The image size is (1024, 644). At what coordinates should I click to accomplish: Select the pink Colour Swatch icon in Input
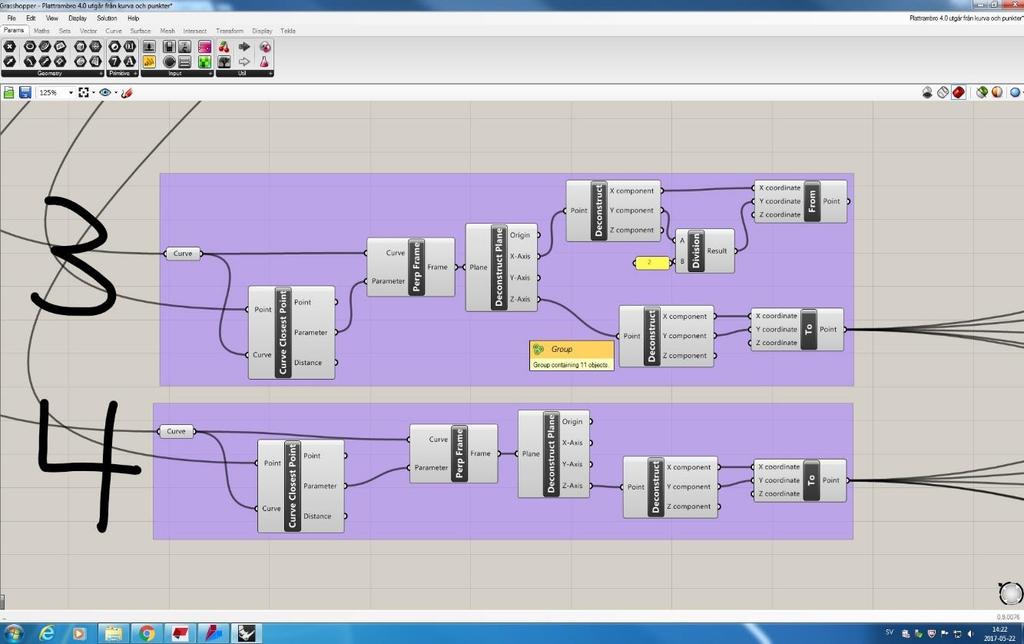click(x=204, y=46)
